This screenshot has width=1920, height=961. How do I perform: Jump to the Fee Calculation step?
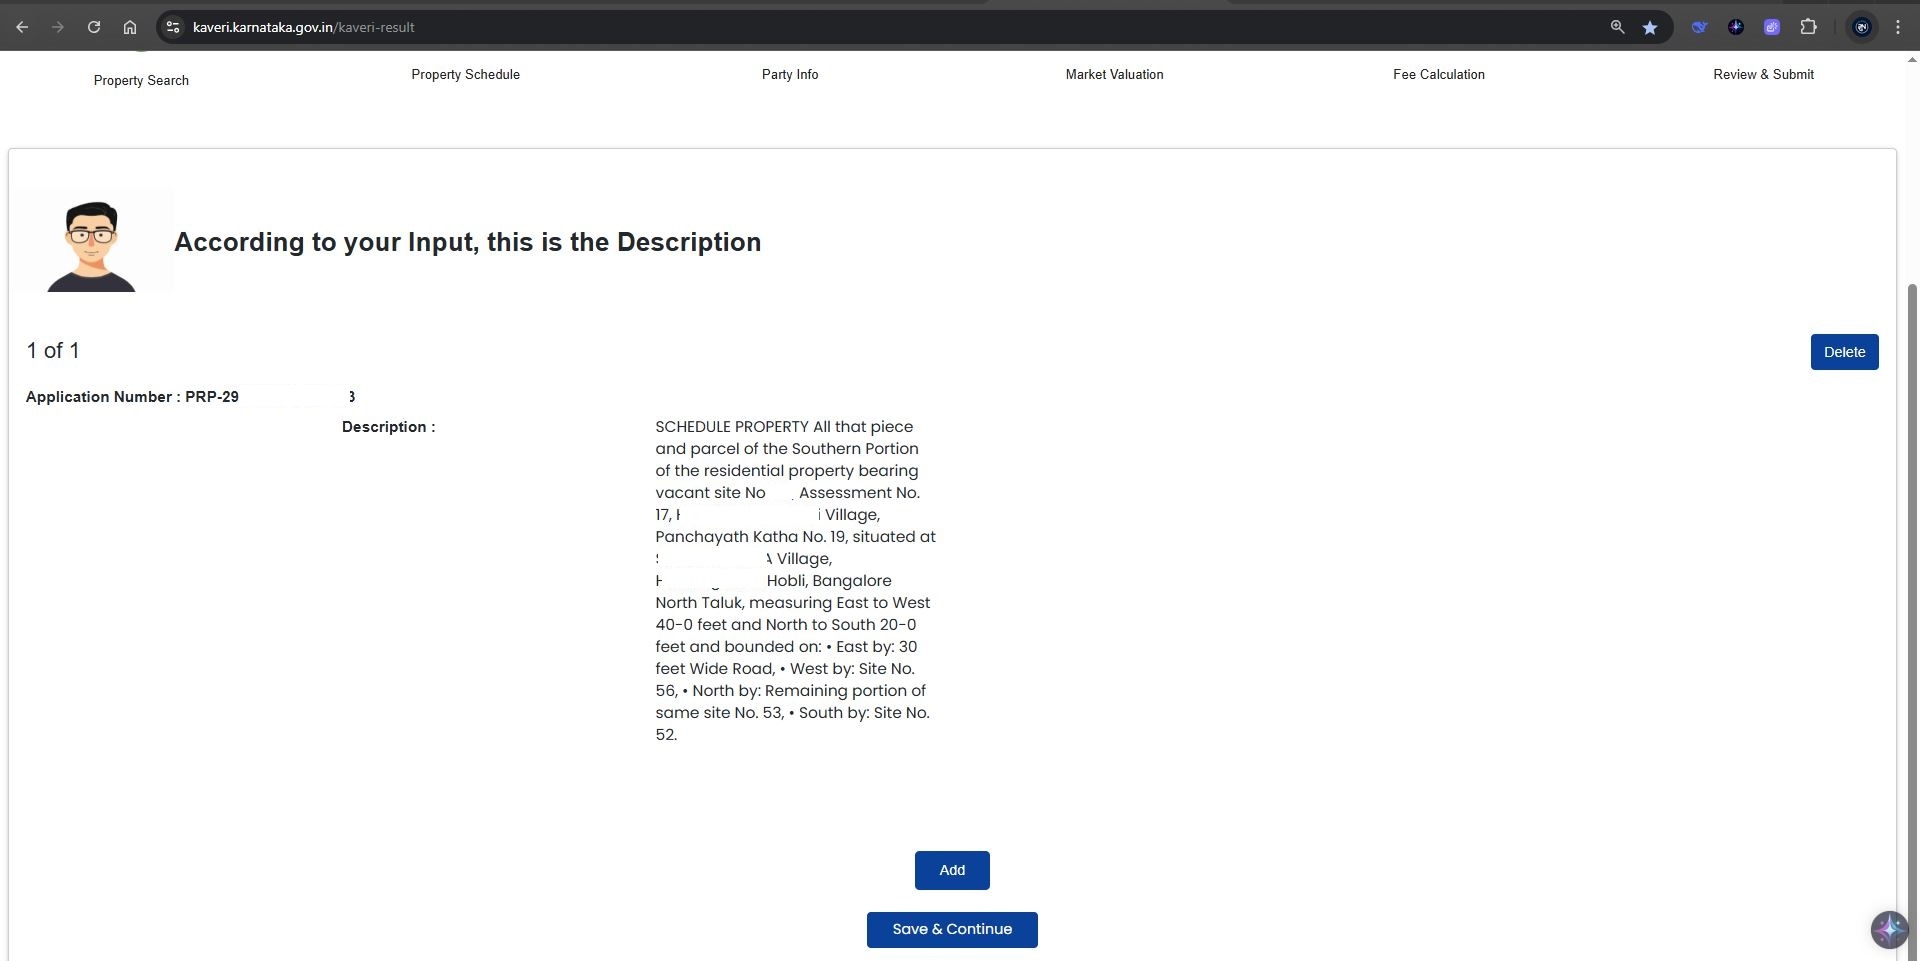(x=1438, y=74)
